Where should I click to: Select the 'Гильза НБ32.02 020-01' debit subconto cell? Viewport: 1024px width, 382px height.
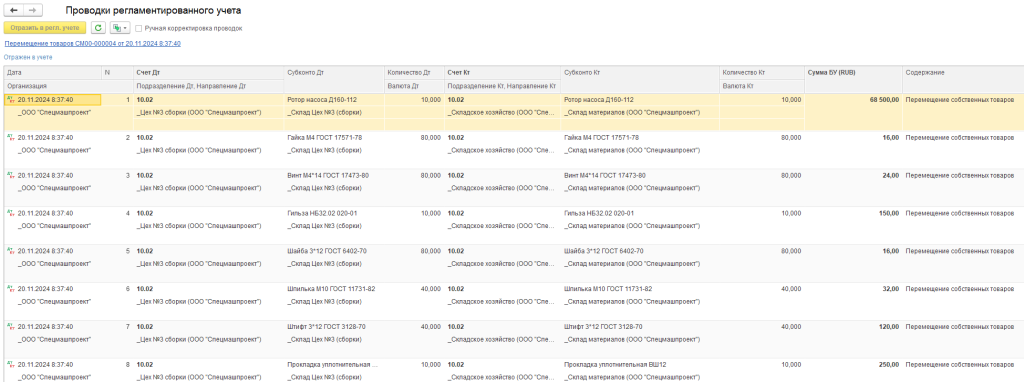click(x=334, y=214)
